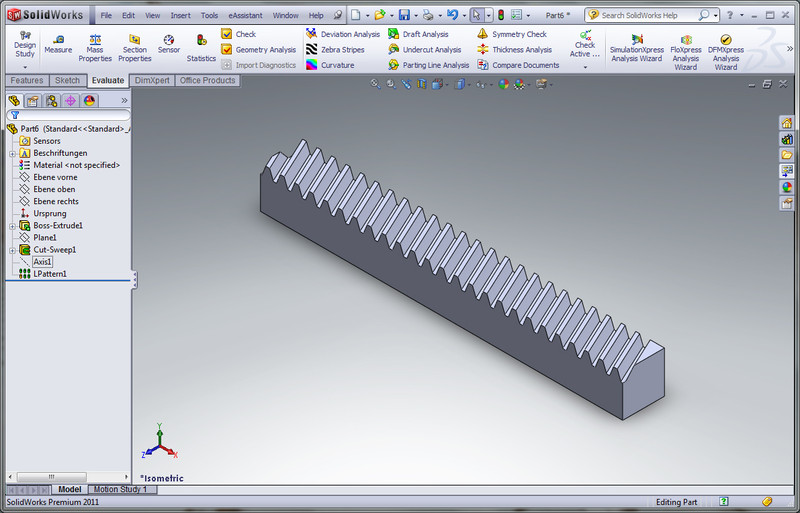Expand the Cut-Sweep1 feature node
Viewport: 800px width, 513px height.
12,250
